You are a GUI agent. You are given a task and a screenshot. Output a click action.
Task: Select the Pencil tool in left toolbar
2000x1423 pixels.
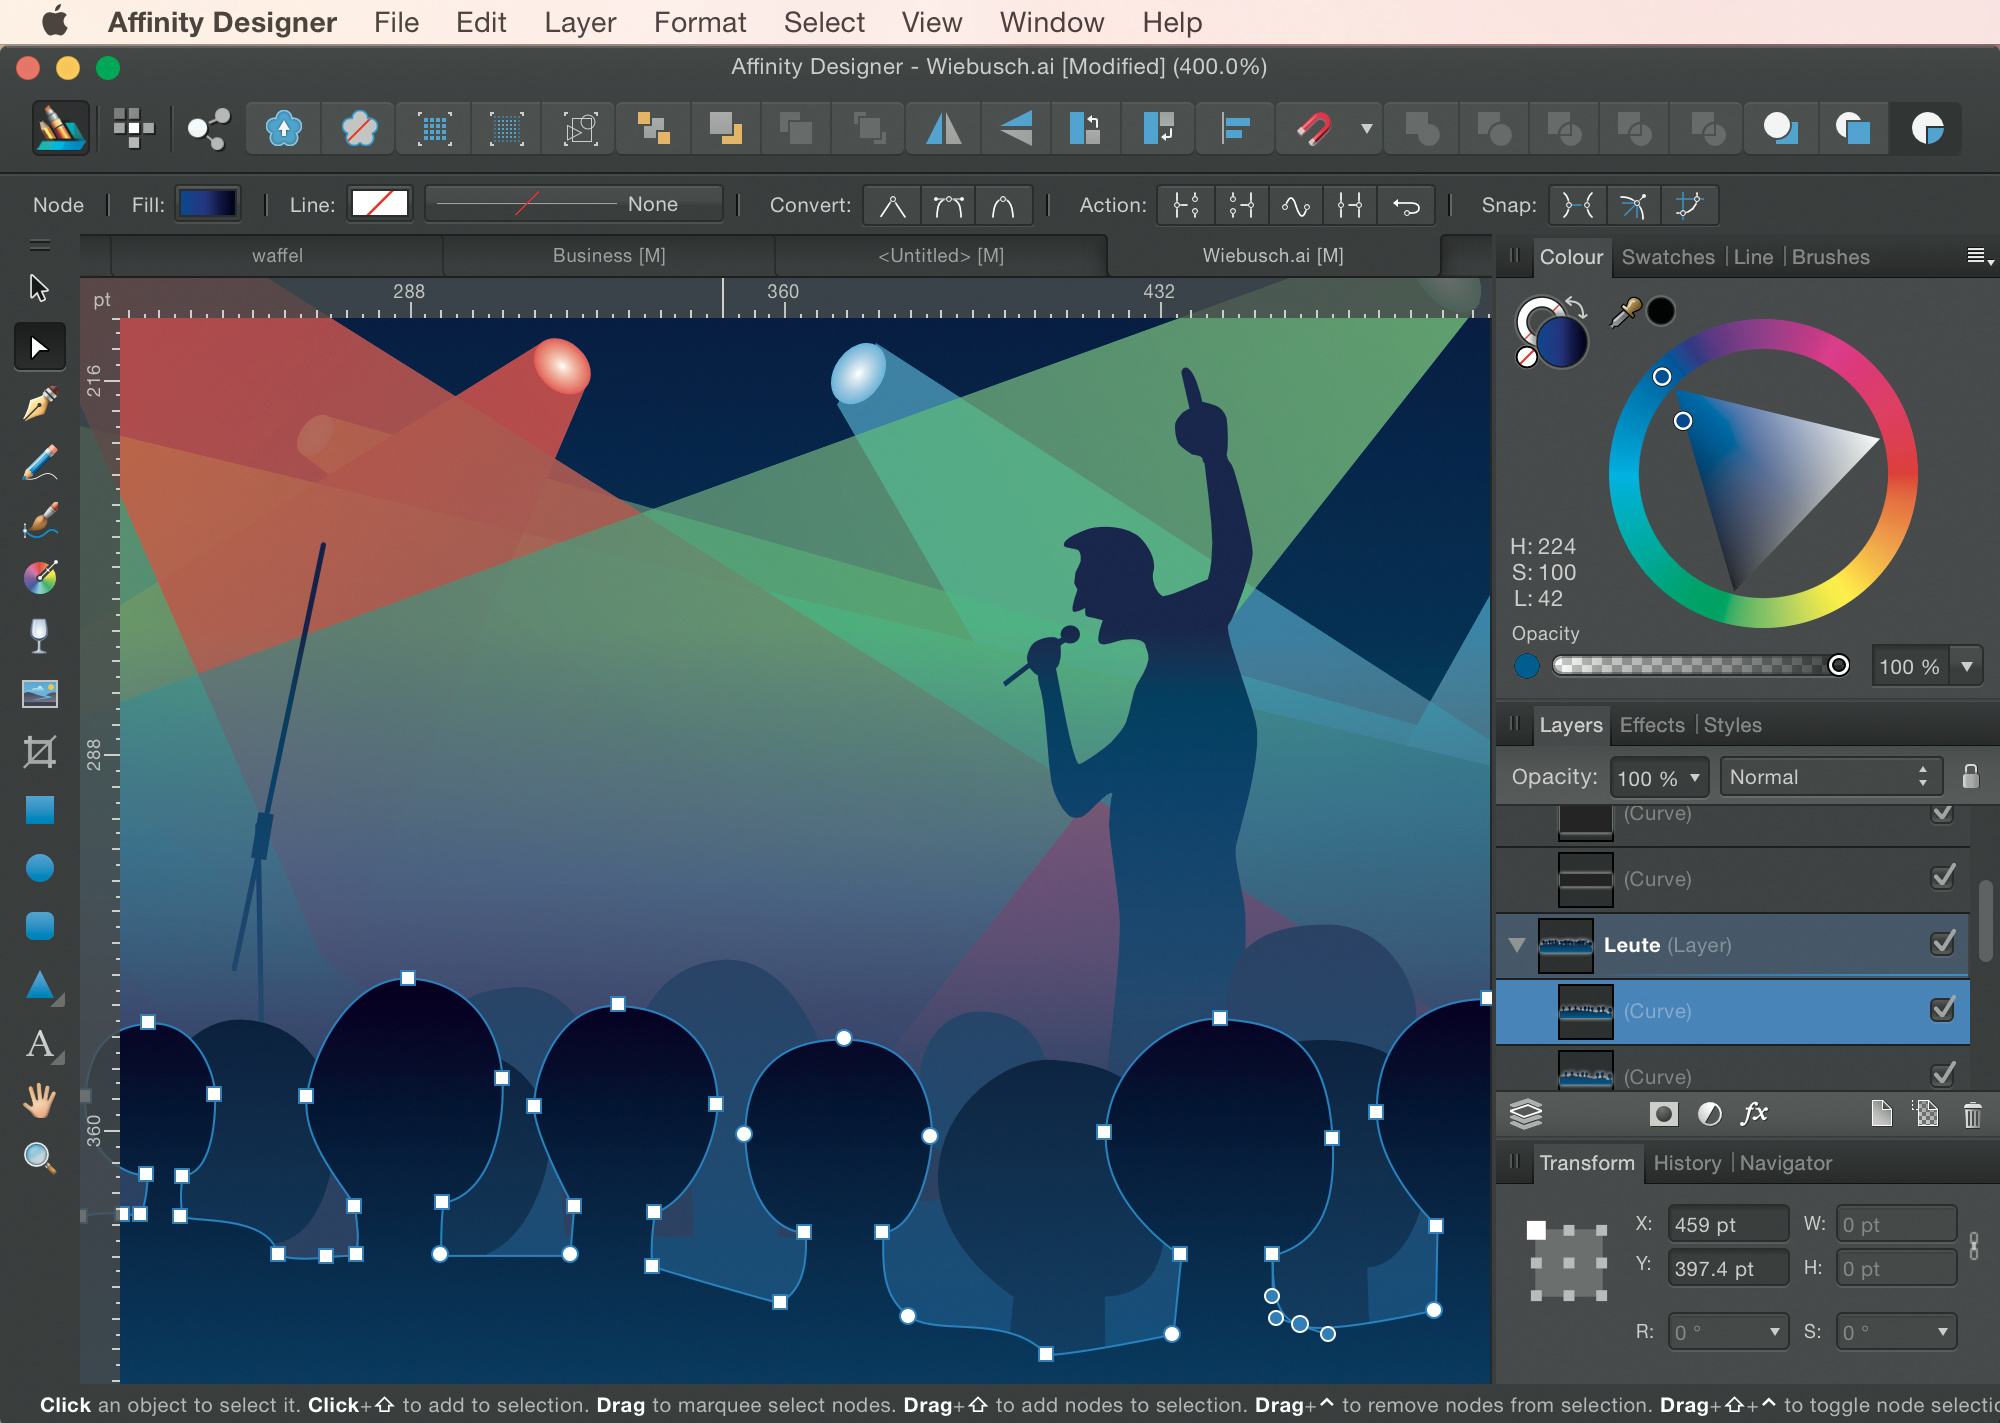[40, 463]
